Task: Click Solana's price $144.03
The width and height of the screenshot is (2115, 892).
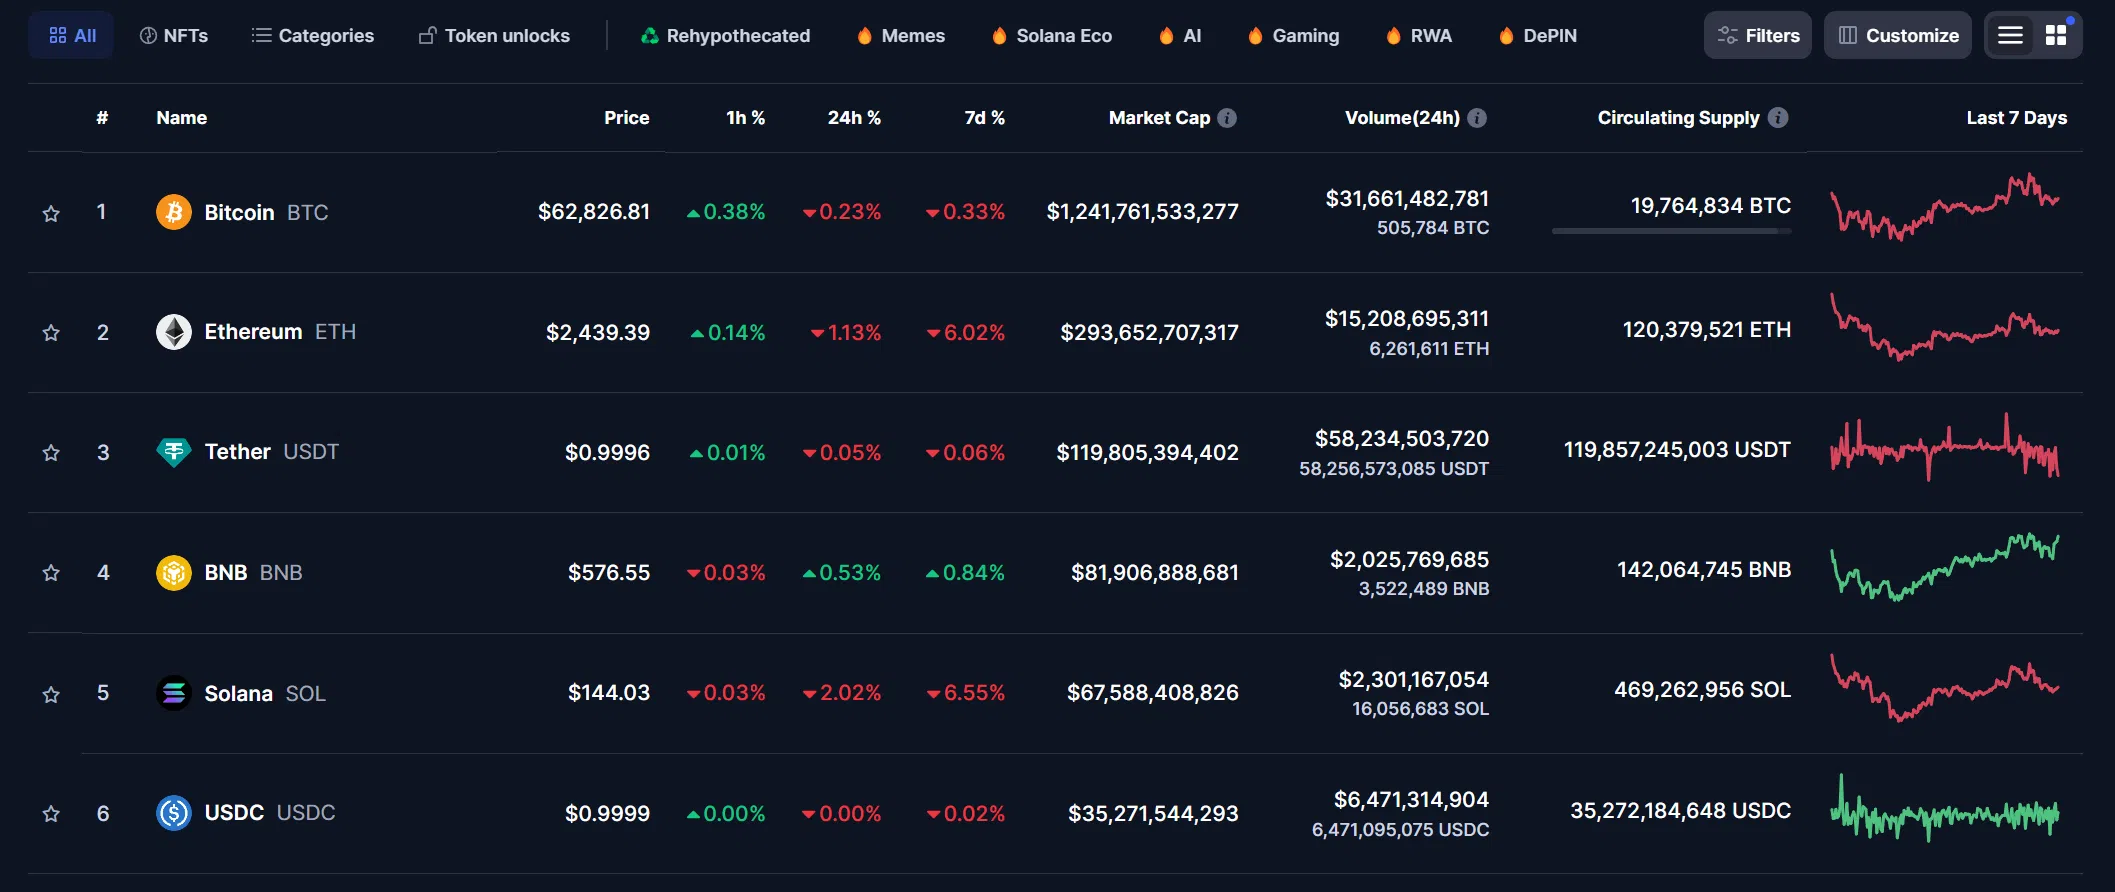Action: pyautogui.click(x=609, y=692)
